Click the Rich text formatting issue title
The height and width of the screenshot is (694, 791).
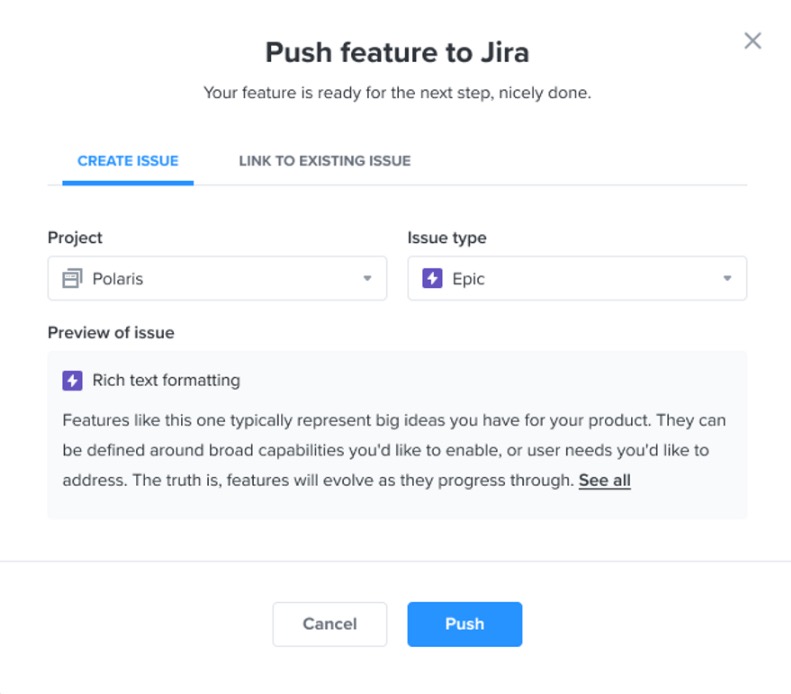pos(166,380)
